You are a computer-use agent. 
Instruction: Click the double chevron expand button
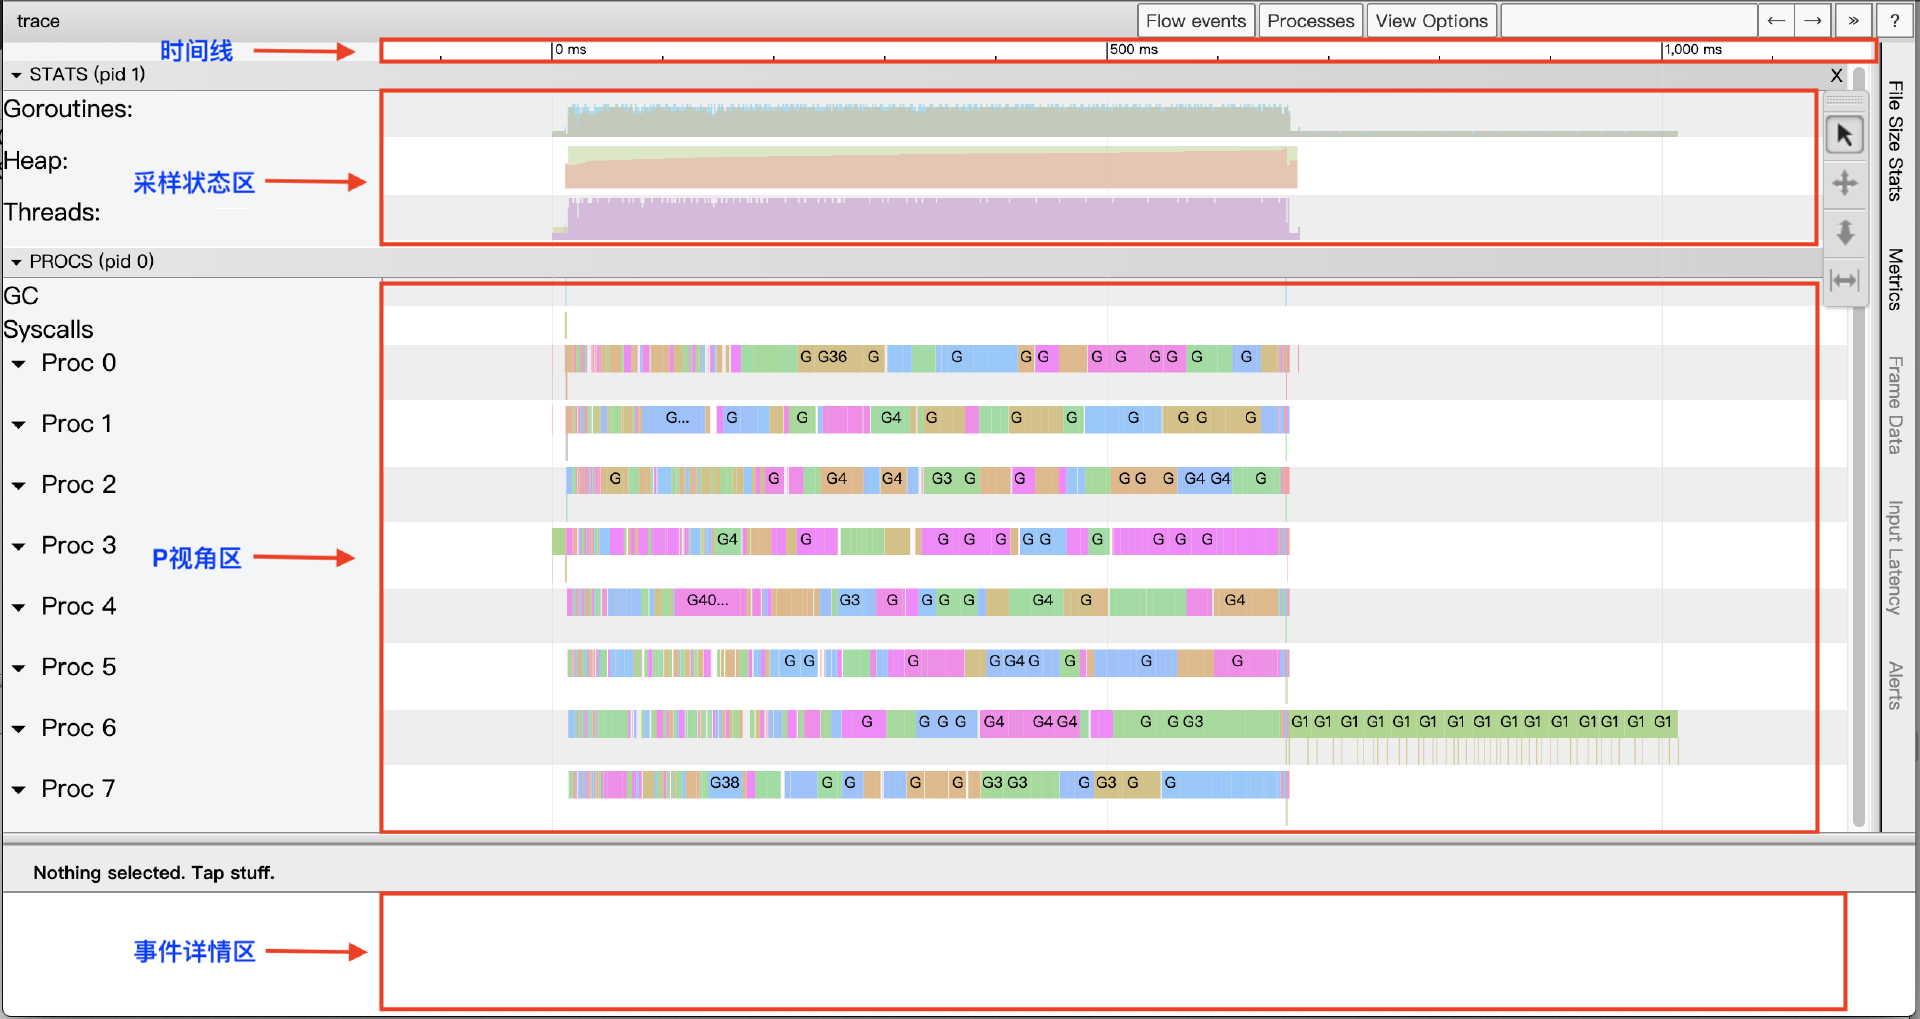pyautogui.click(x=1853, y=21)
